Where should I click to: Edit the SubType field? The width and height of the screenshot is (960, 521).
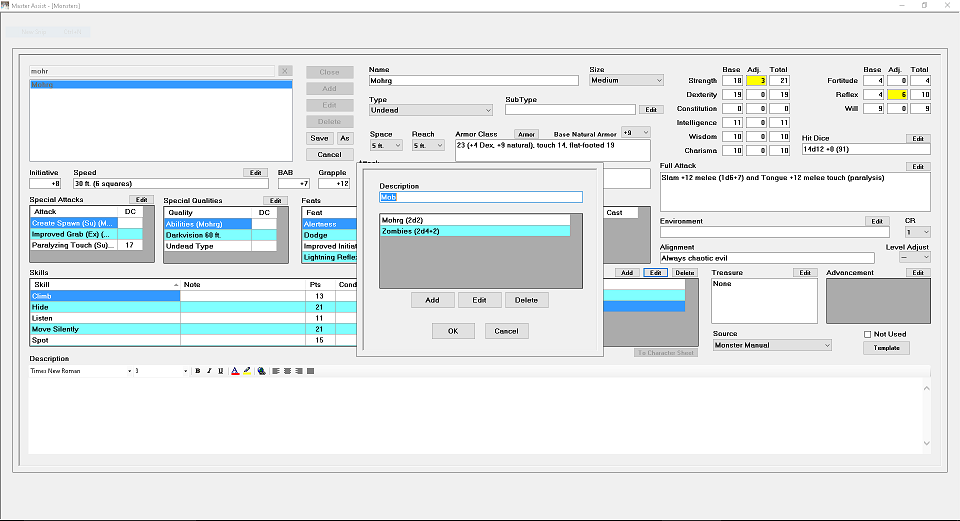tap(651, 110)
